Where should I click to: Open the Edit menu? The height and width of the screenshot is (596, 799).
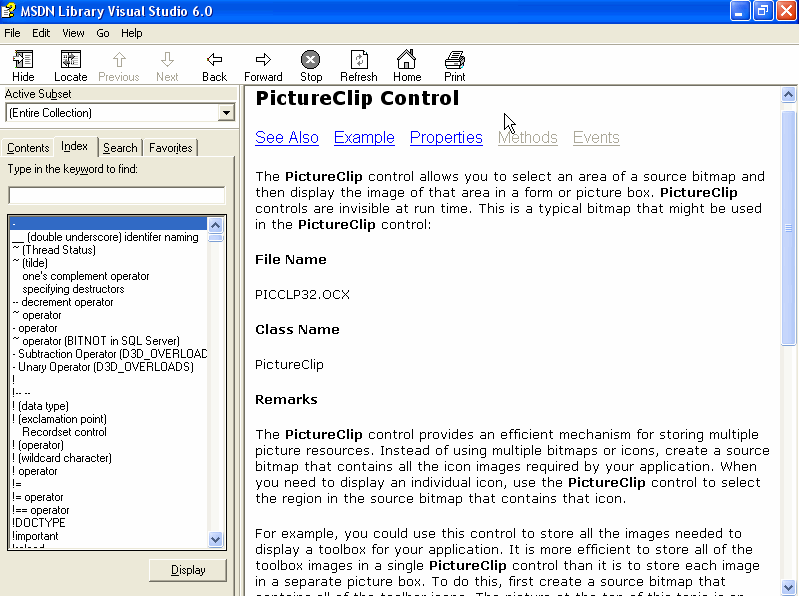click(41, 33)
